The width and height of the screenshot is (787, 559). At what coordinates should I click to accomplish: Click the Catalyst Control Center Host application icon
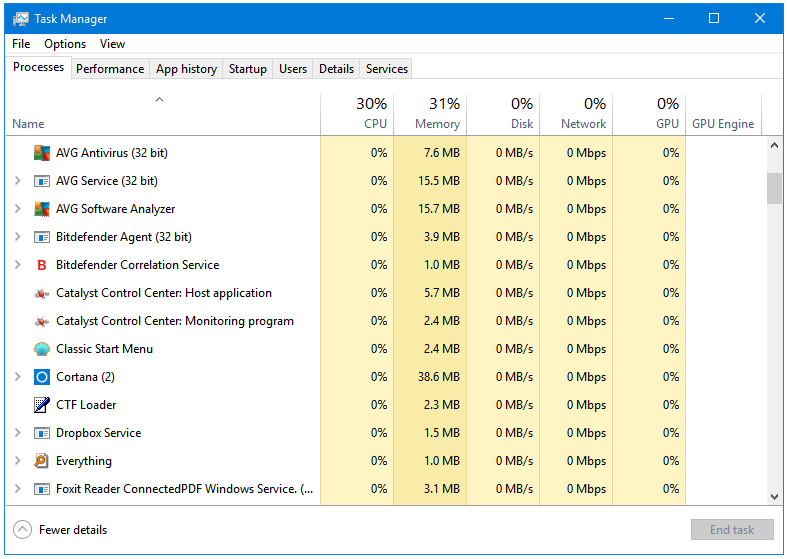pos(41,293)
